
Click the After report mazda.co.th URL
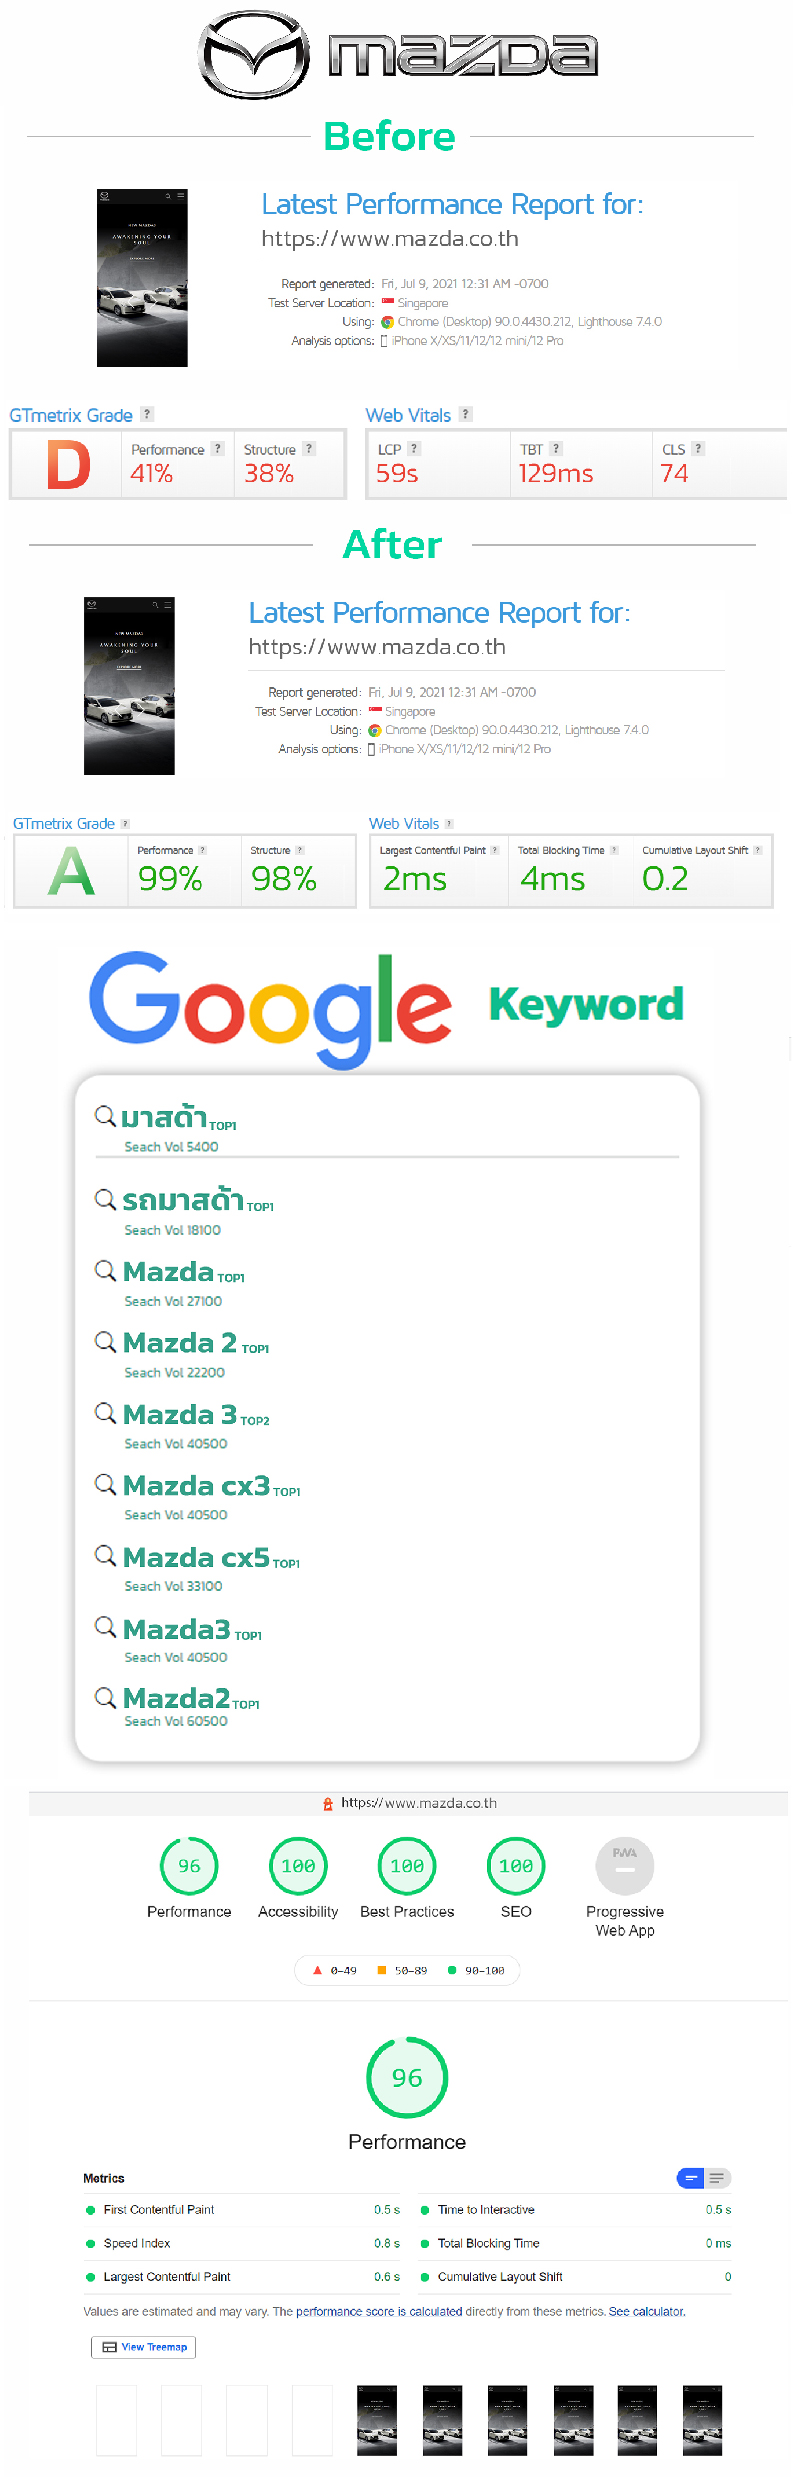click(x=377, y=647)
